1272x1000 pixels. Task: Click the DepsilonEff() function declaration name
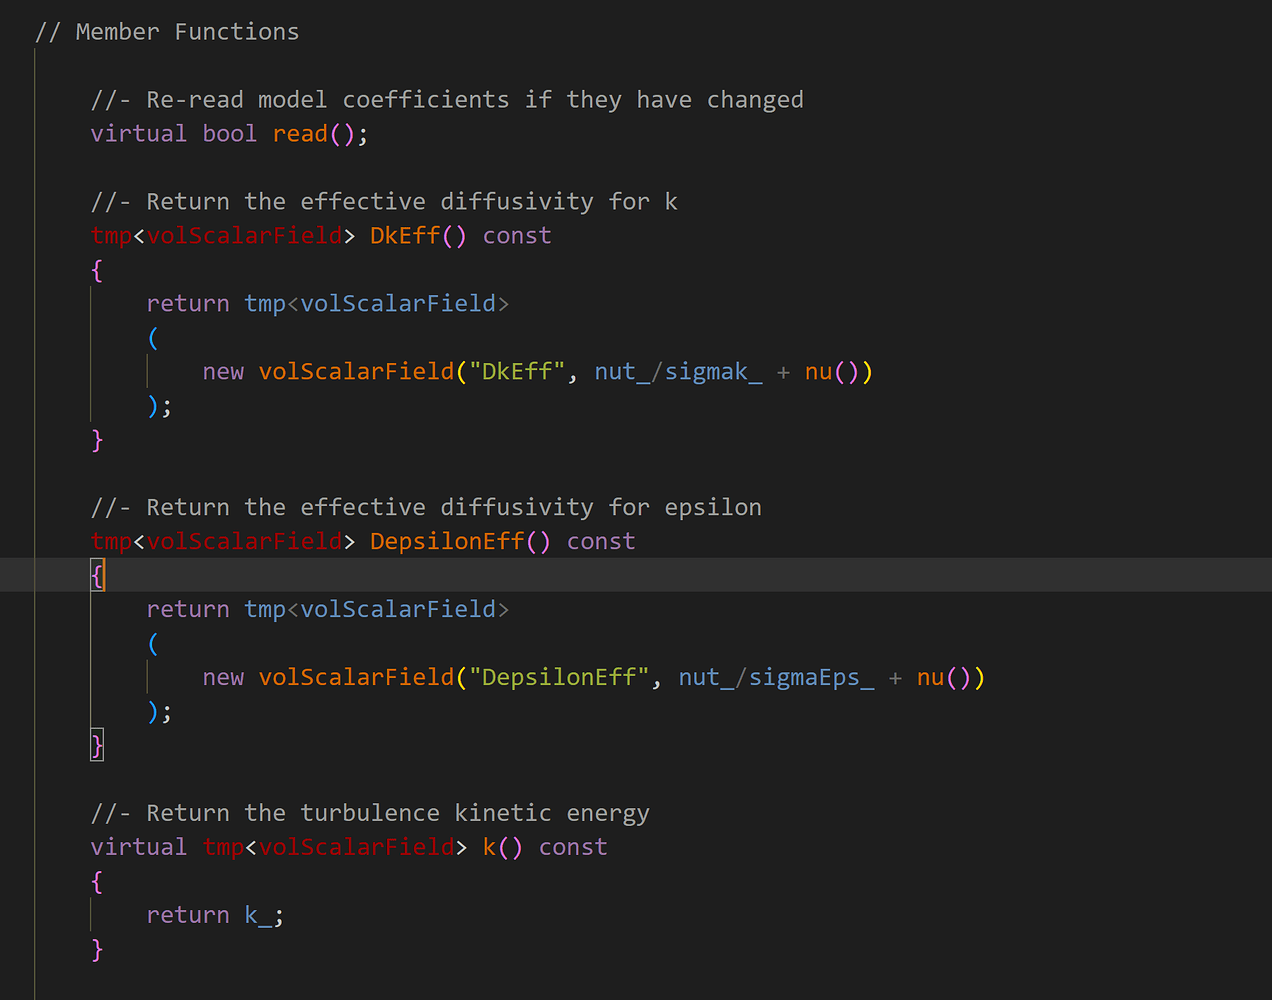click(x=447, y=542)
